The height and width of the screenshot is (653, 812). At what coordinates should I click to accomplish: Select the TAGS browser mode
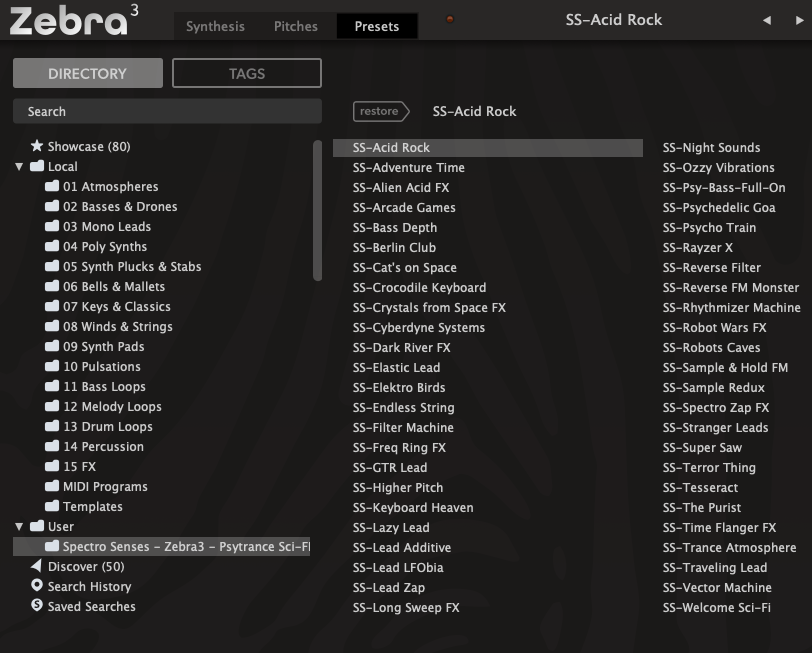coord(246,73)
